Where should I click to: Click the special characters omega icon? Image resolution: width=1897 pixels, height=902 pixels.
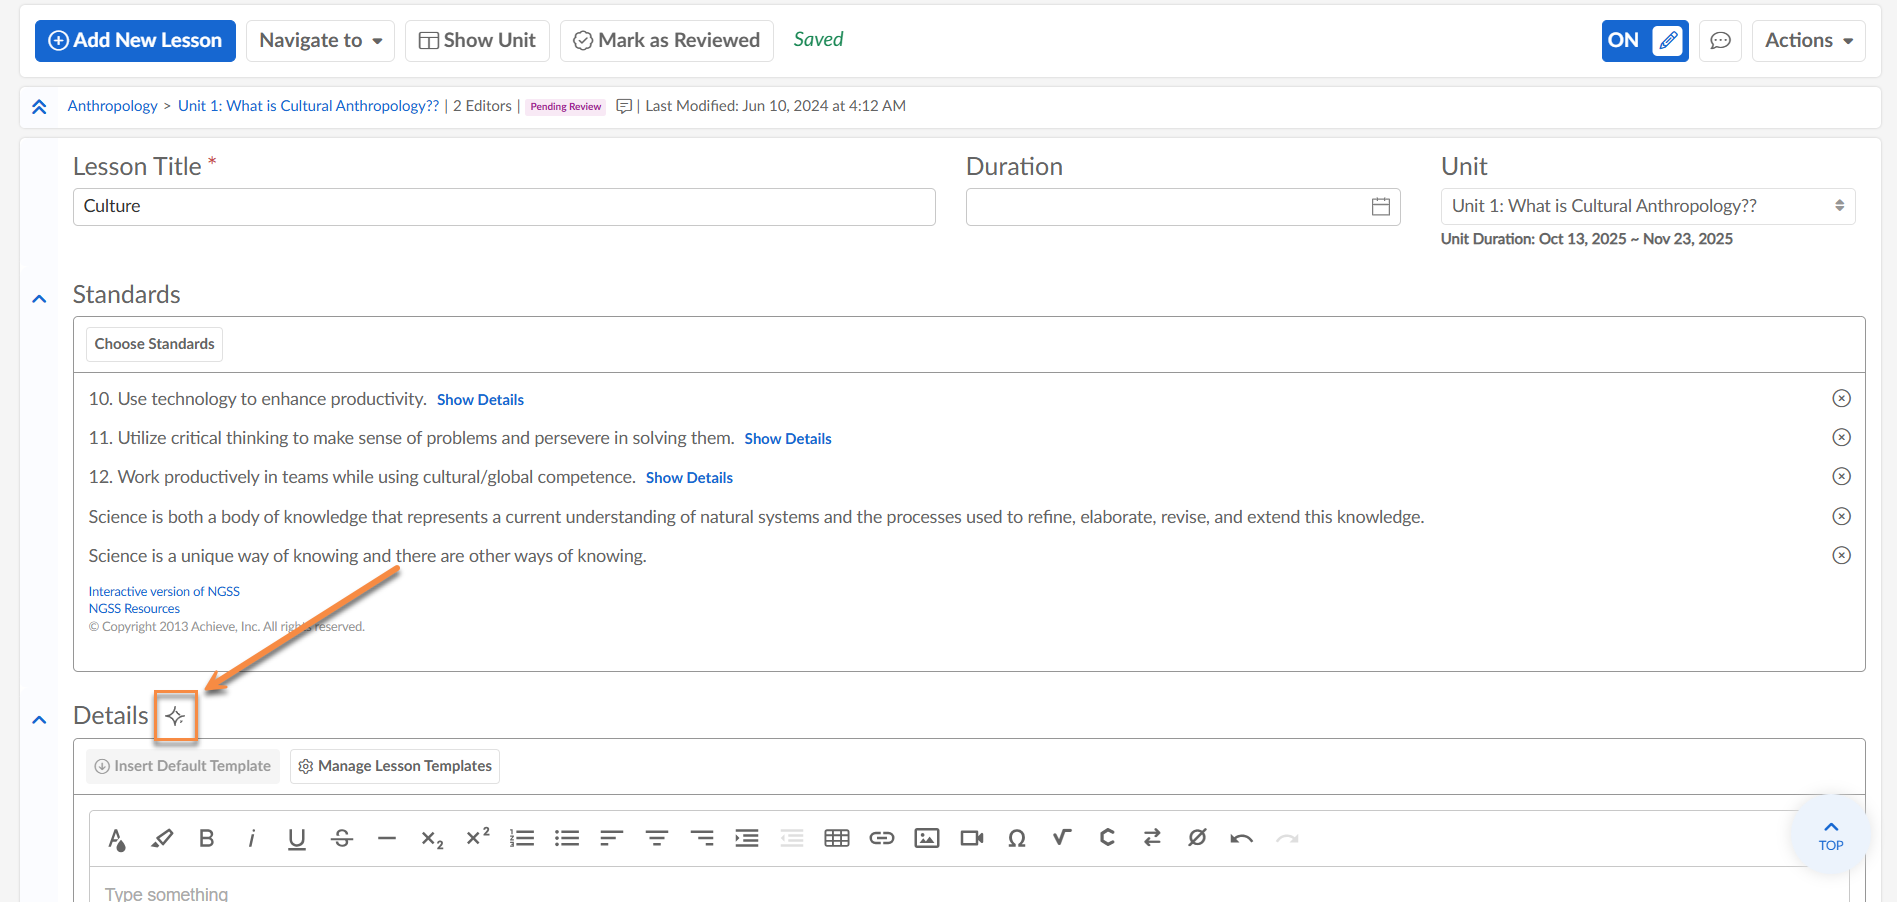1017,838
